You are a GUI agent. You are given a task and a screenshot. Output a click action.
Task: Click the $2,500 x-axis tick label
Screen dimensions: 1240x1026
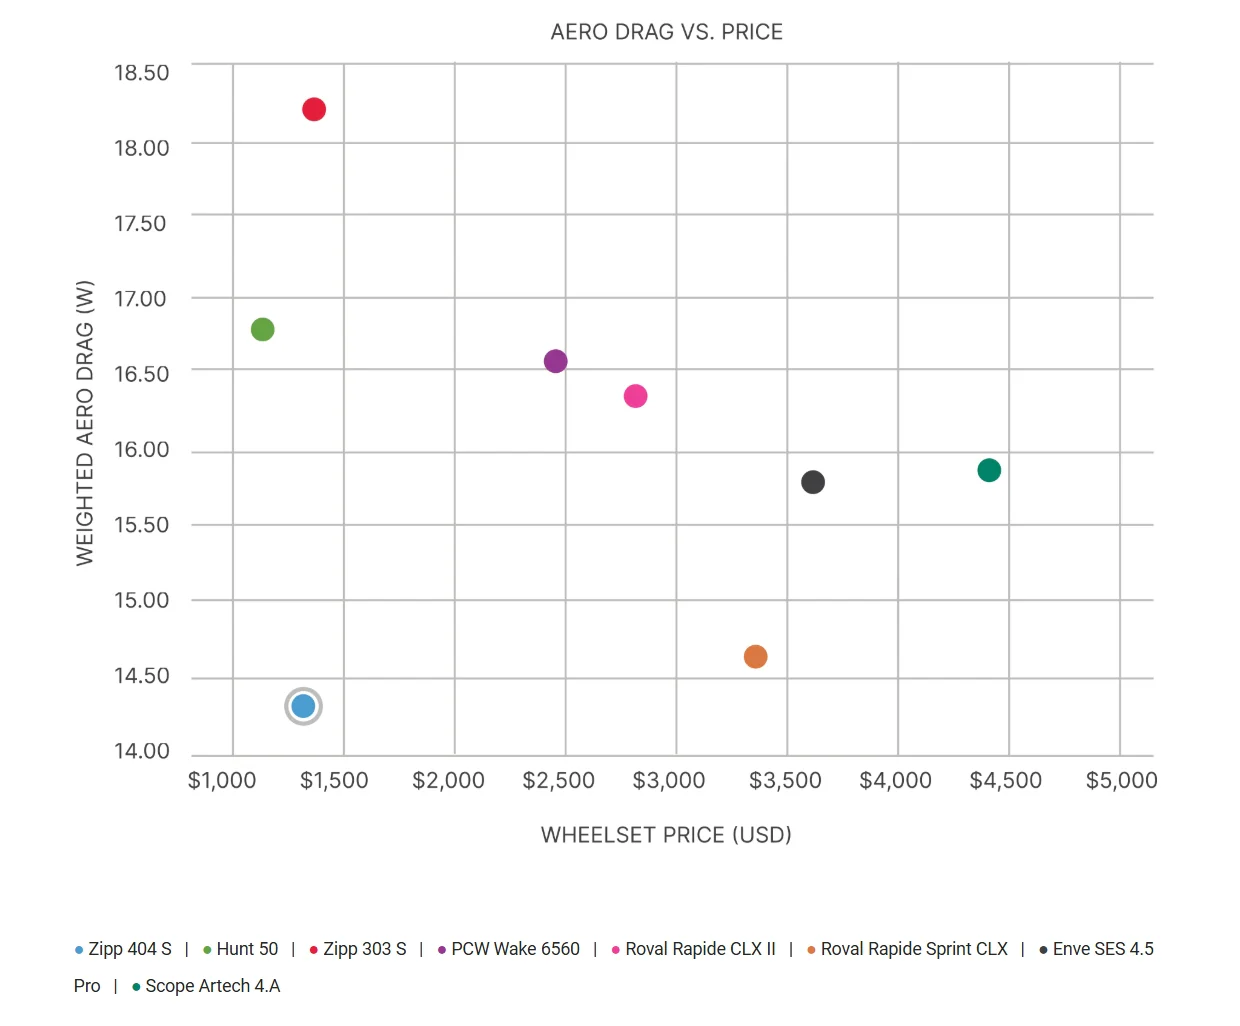point(559,781)
